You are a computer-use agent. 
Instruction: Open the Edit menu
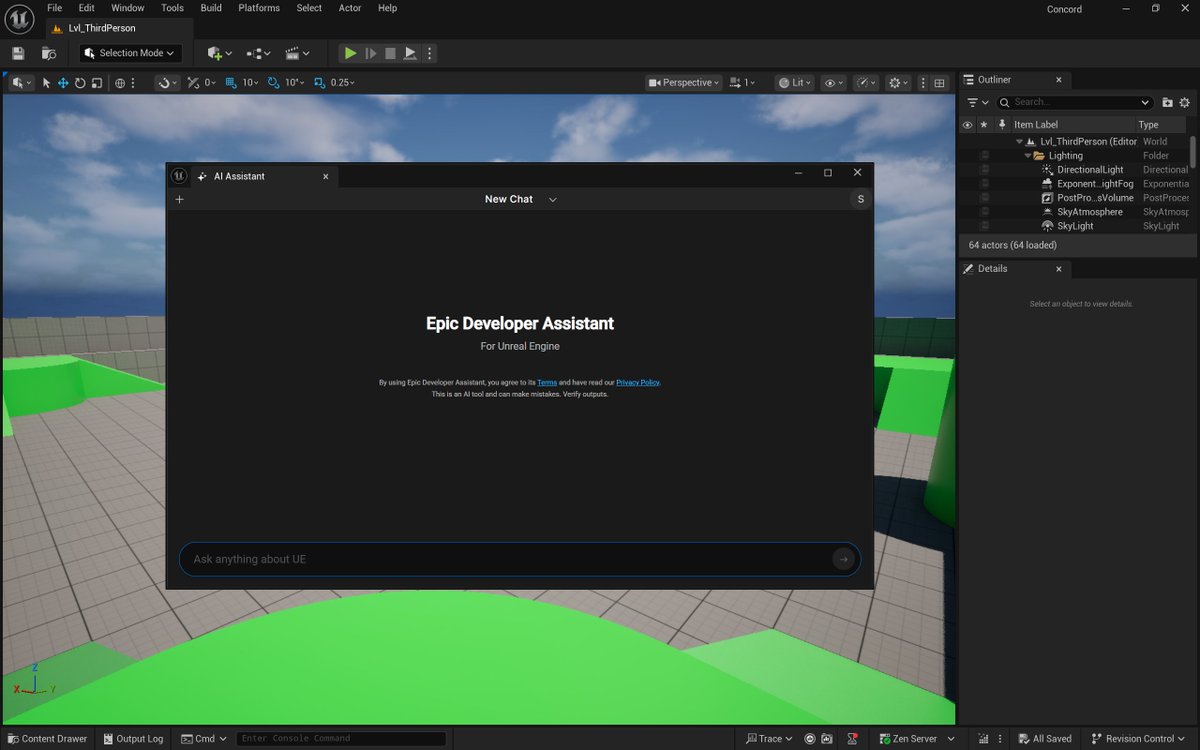[87, 8]
